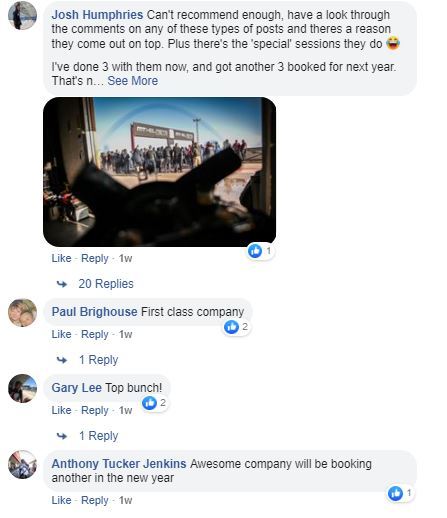View thumbs-up reactions on Gary Lee's comment
The image size is (447, 518).
154,403
